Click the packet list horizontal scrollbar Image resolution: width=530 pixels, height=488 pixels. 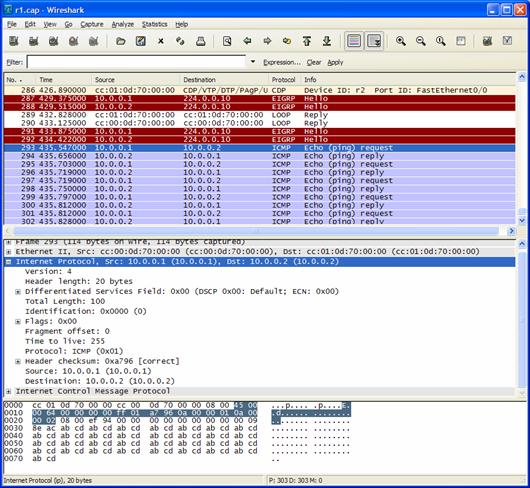pos(256,231)
